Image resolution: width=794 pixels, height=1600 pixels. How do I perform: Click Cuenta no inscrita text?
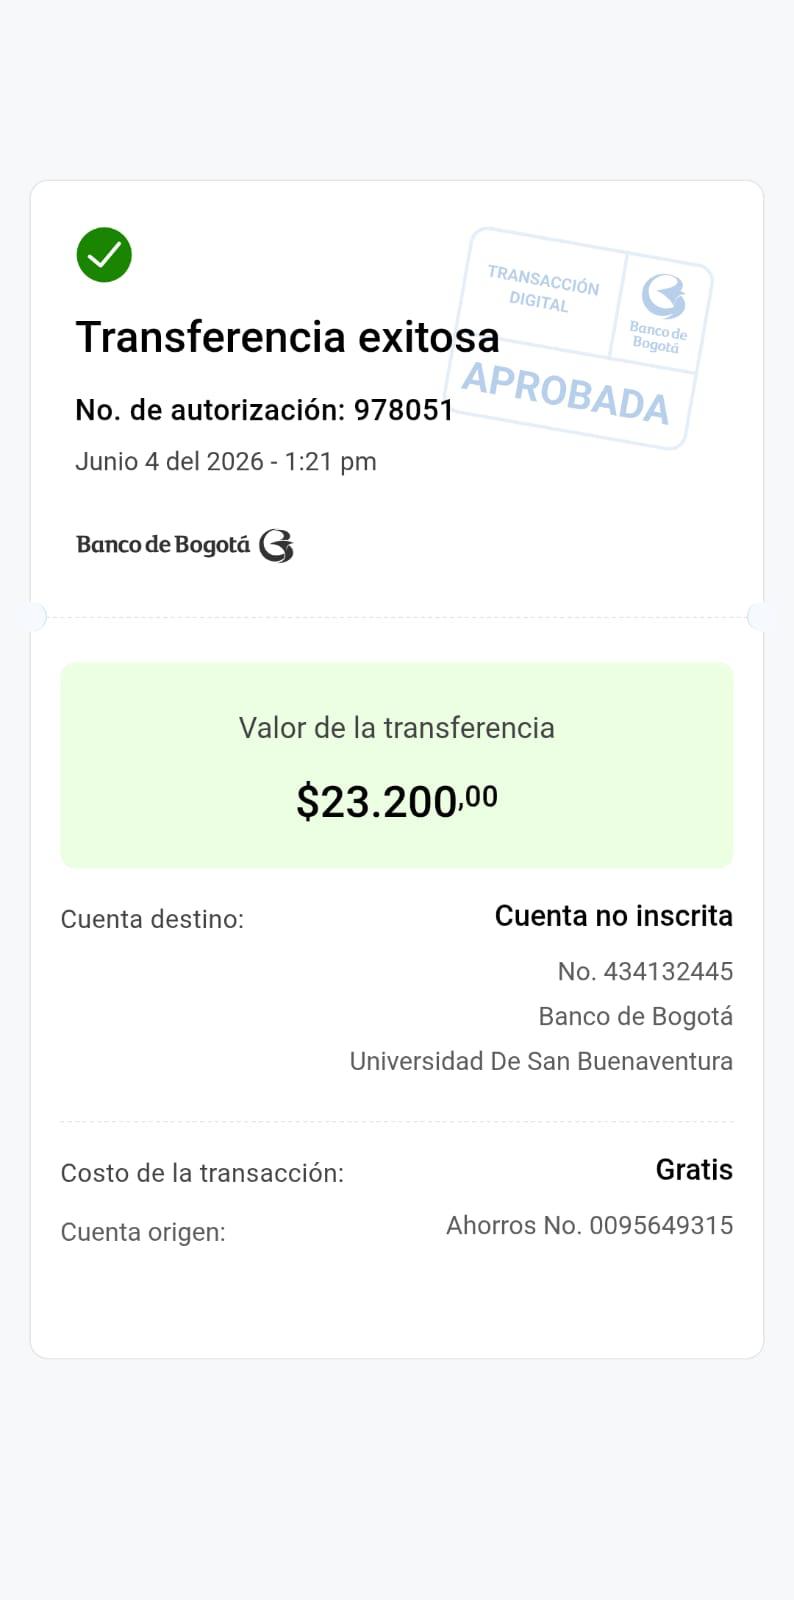point(614,916)
